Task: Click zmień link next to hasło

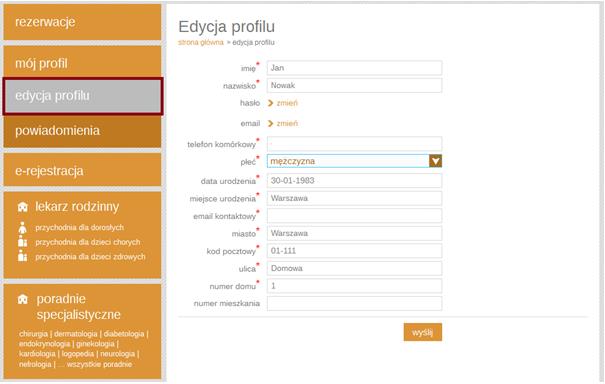Action: click(x=287, y=103)
